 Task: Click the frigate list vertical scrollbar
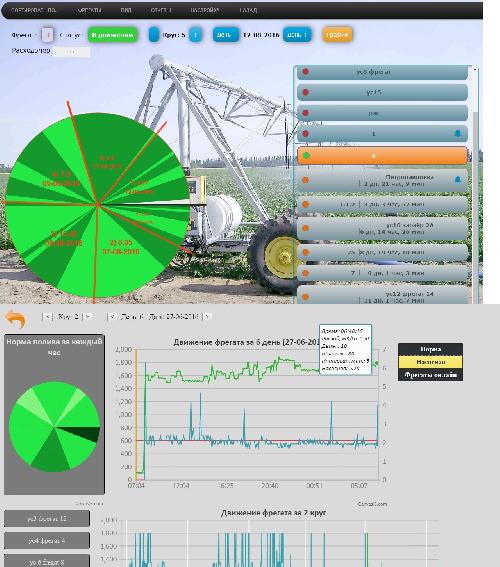pos(475,184)
